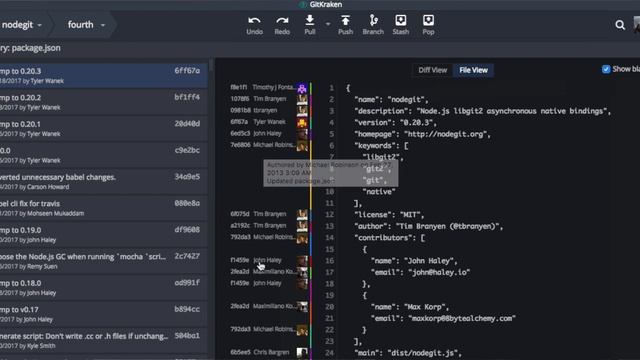
Task: Select the cli fix for travis commit
Action: (104, 208)
